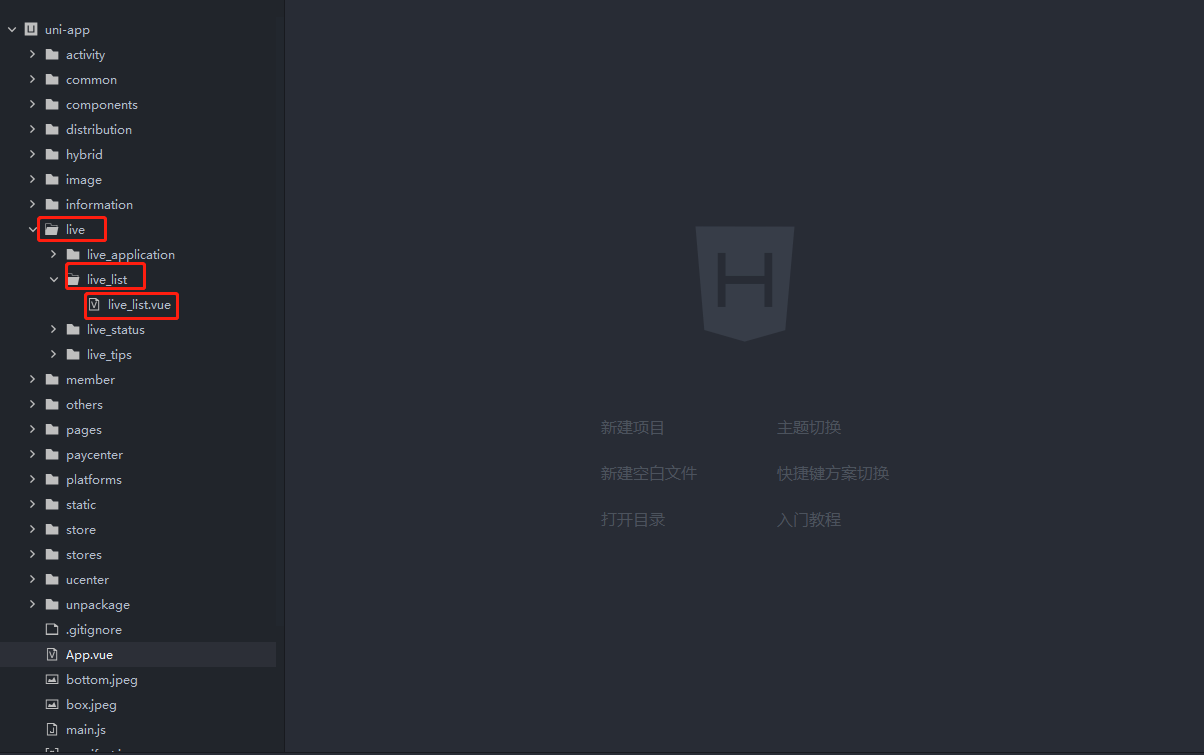Click the information folder icon
The image size is (1204, 755).
(x=52, y=205)
